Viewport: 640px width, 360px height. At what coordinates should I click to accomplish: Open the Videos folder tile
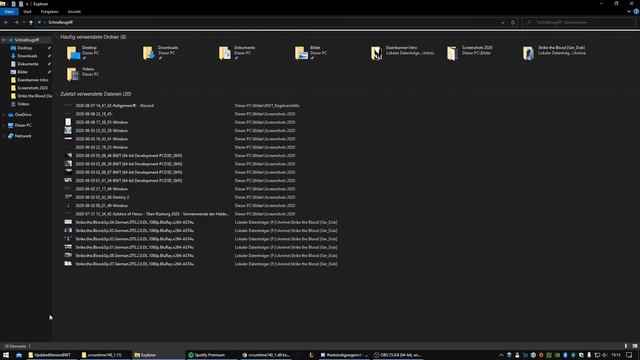[83, 74]
